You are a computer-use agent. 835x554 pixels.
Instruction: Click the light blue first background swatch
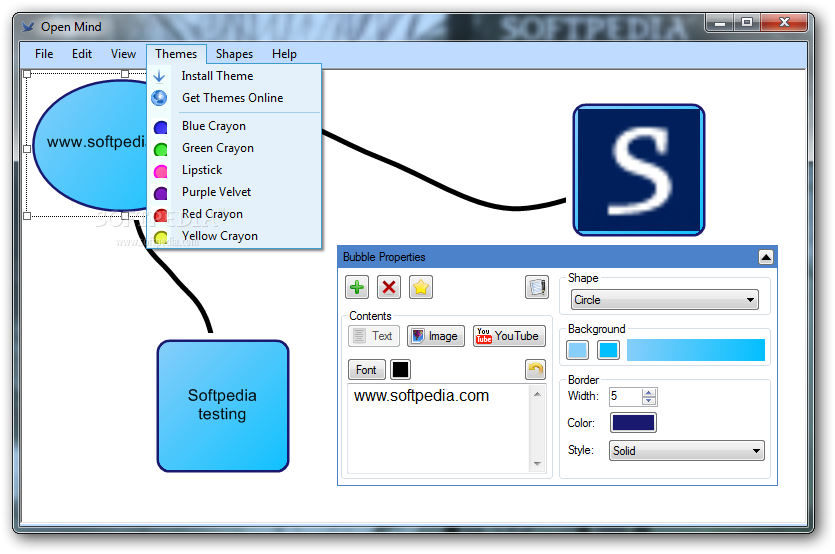tap(577, 350)
